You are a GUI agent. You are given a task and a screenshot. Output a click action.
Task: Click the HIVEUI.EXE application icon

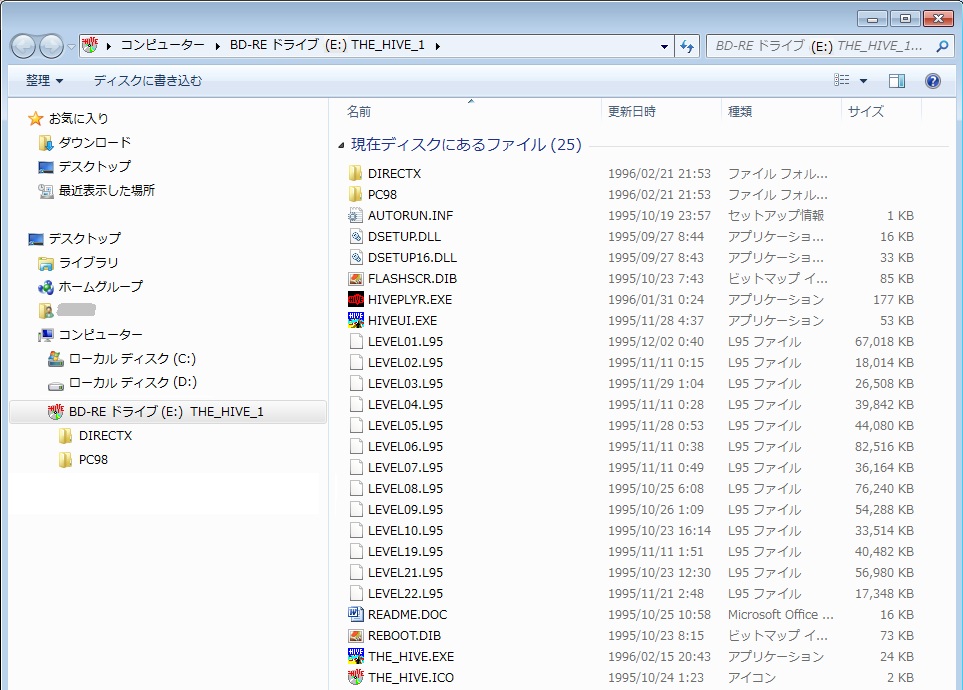pos(356,320)
